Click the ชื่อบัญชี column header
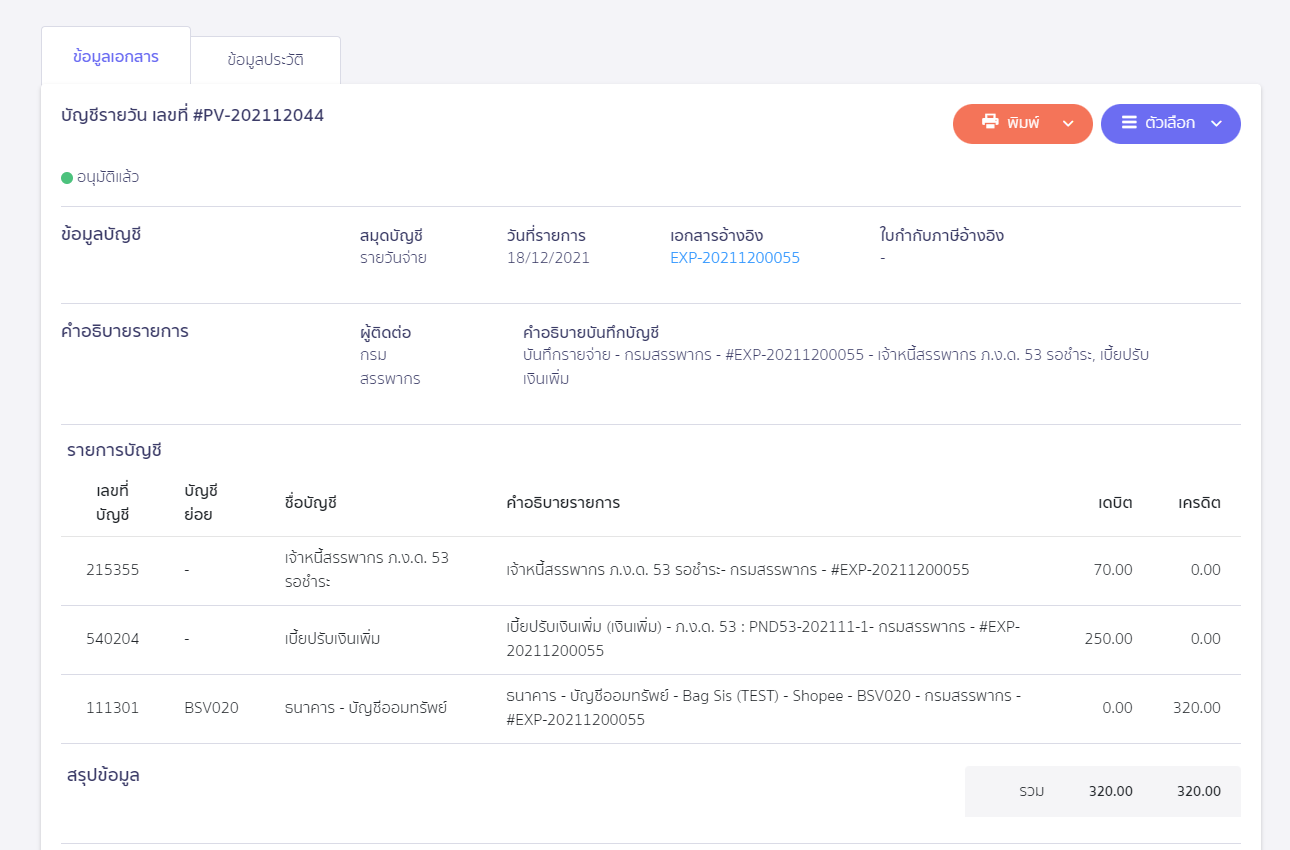Image resolution: width=1290 pixels, height=850 pixels. click(310, 503)
